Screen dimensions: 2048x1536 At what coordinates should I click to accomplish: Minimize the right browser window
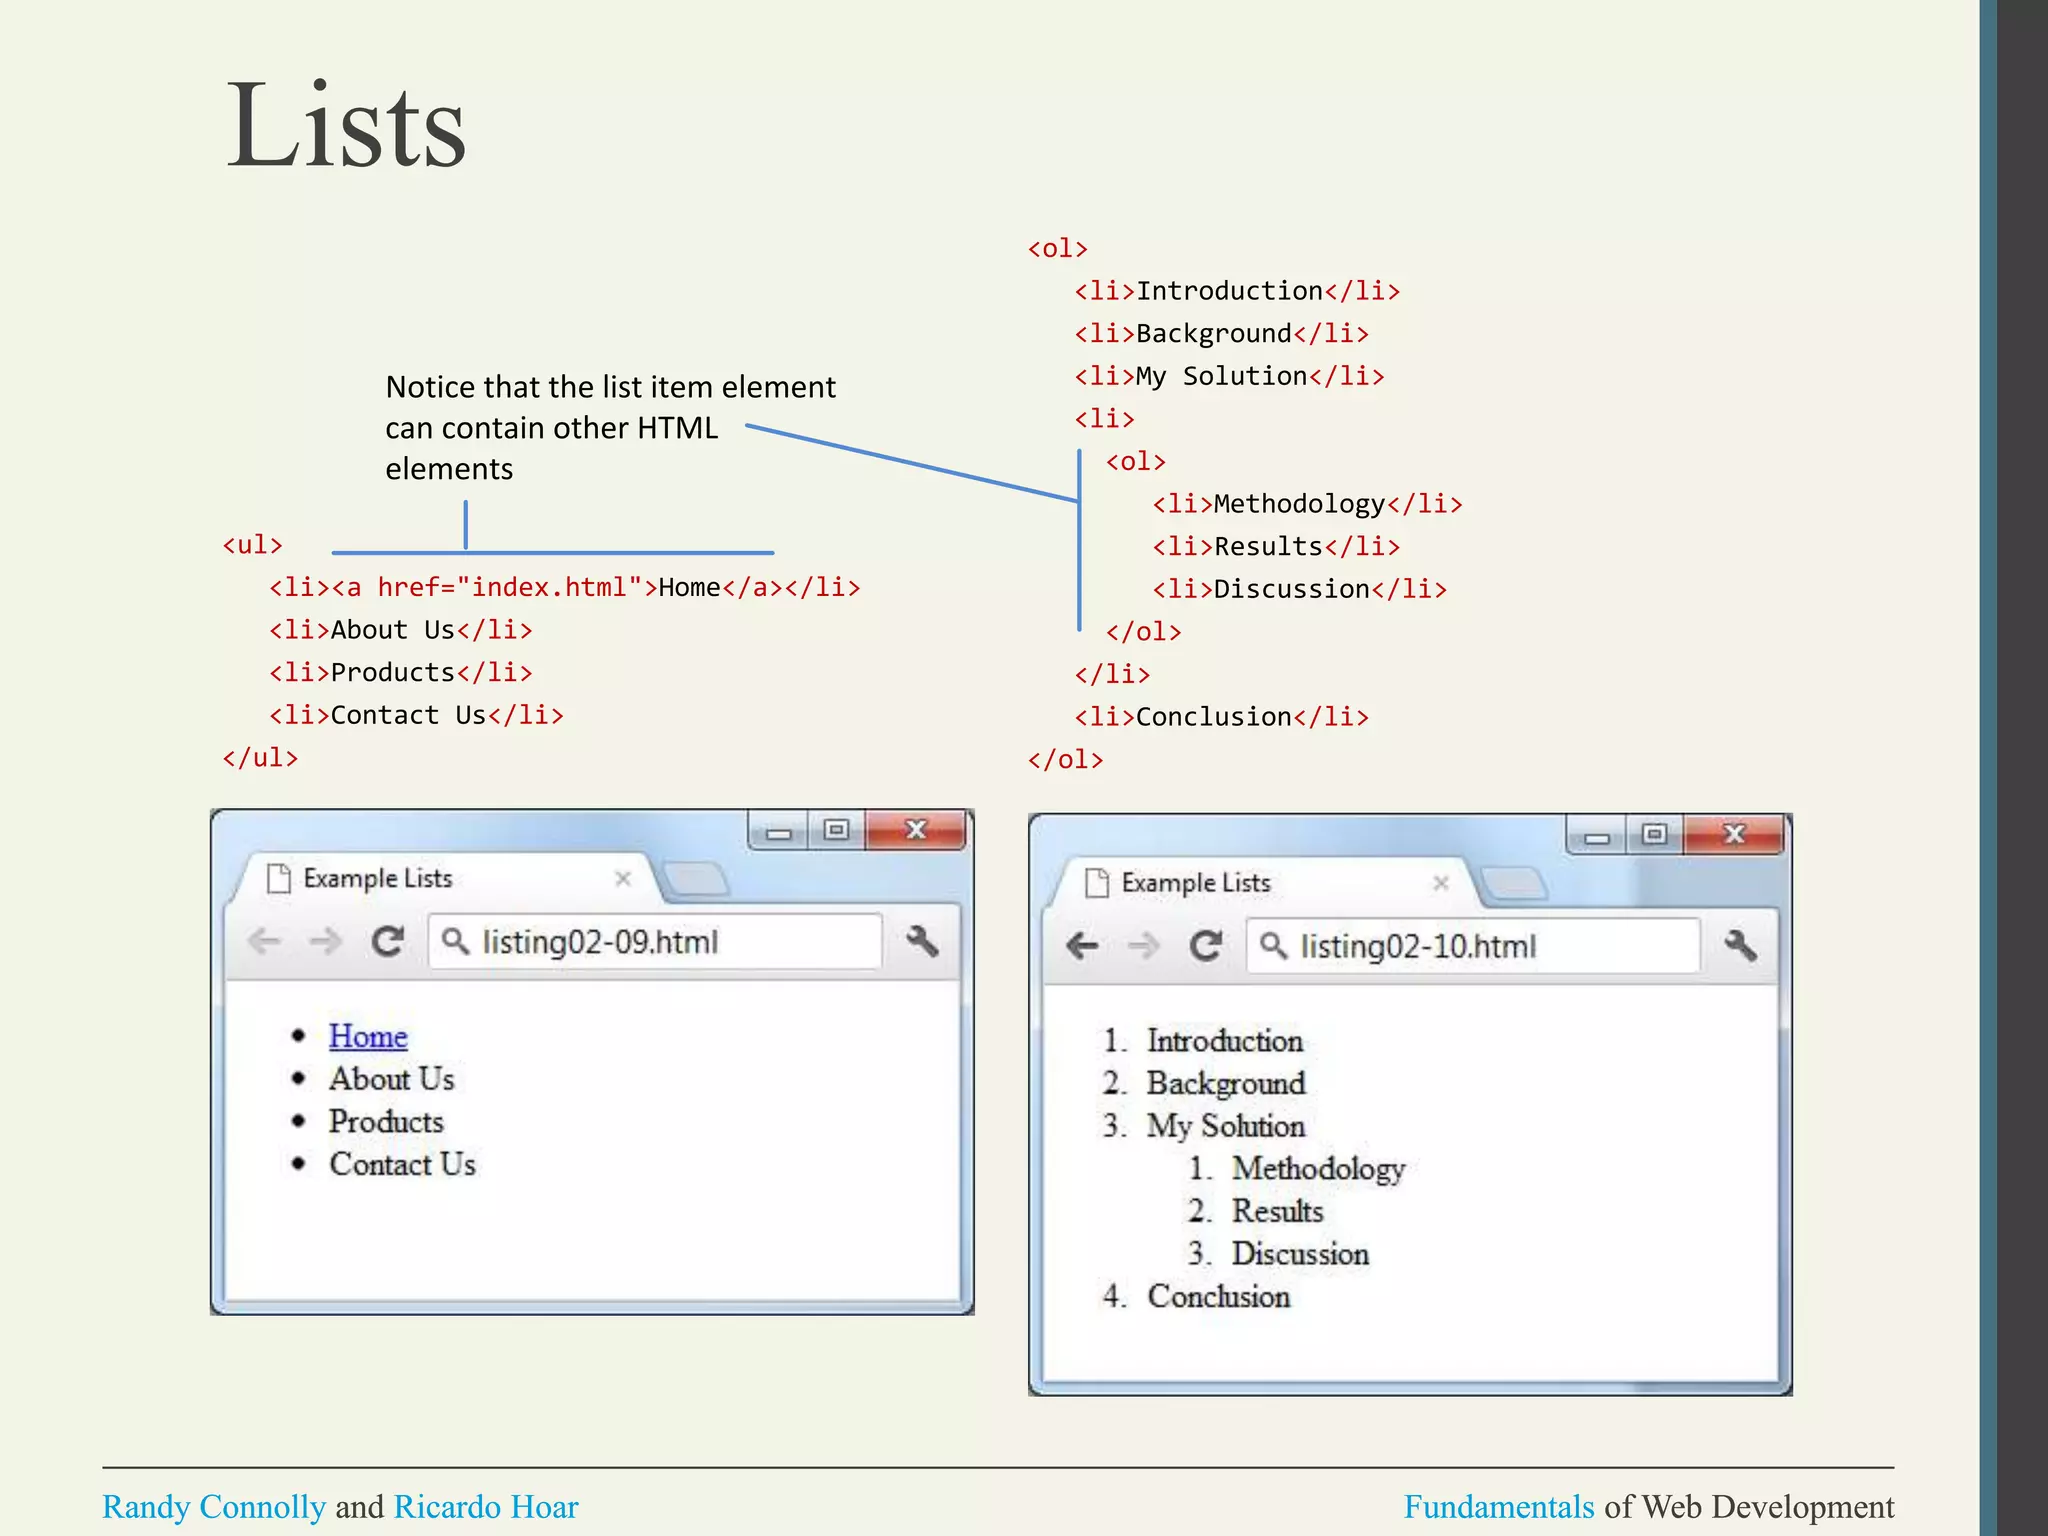(1597, 837)
